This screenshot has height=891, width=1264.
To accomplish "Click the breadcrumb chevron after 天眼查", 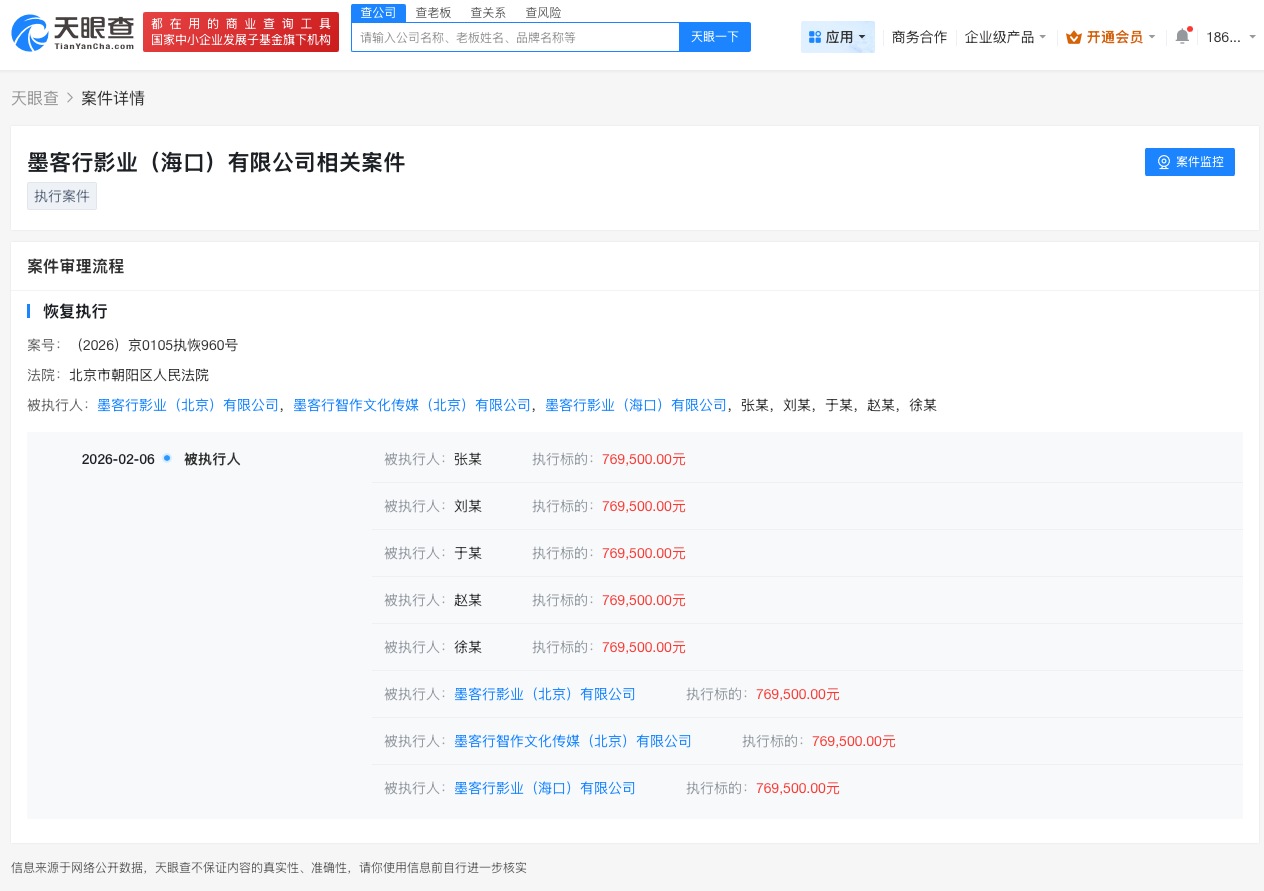I will (x=70, y=98).
